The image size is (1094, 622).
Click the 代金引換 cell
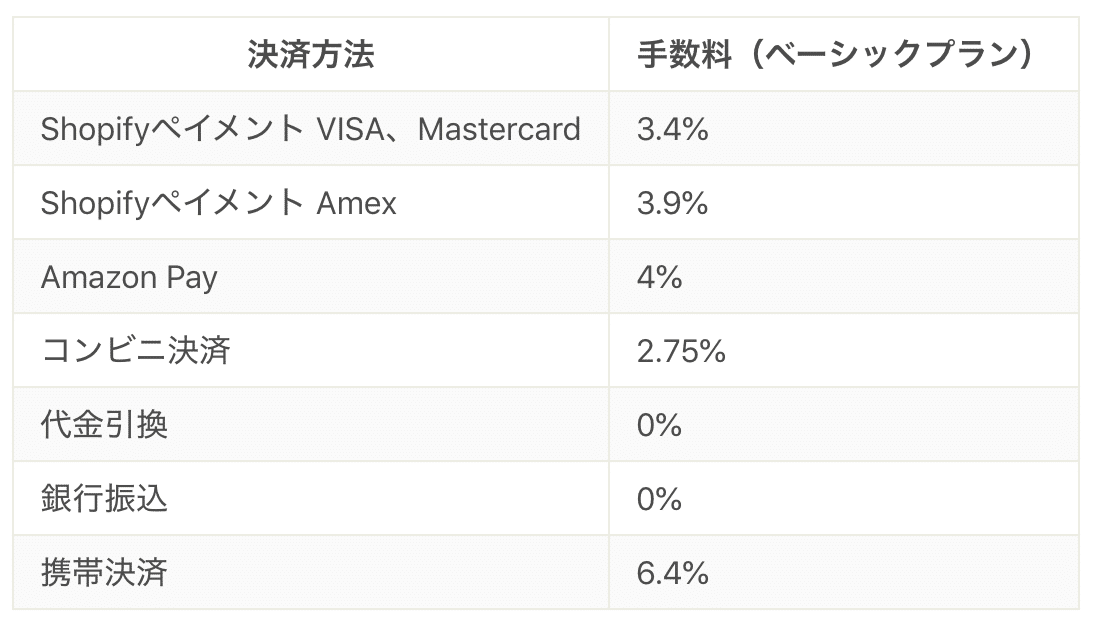click(x=104, y=425)
